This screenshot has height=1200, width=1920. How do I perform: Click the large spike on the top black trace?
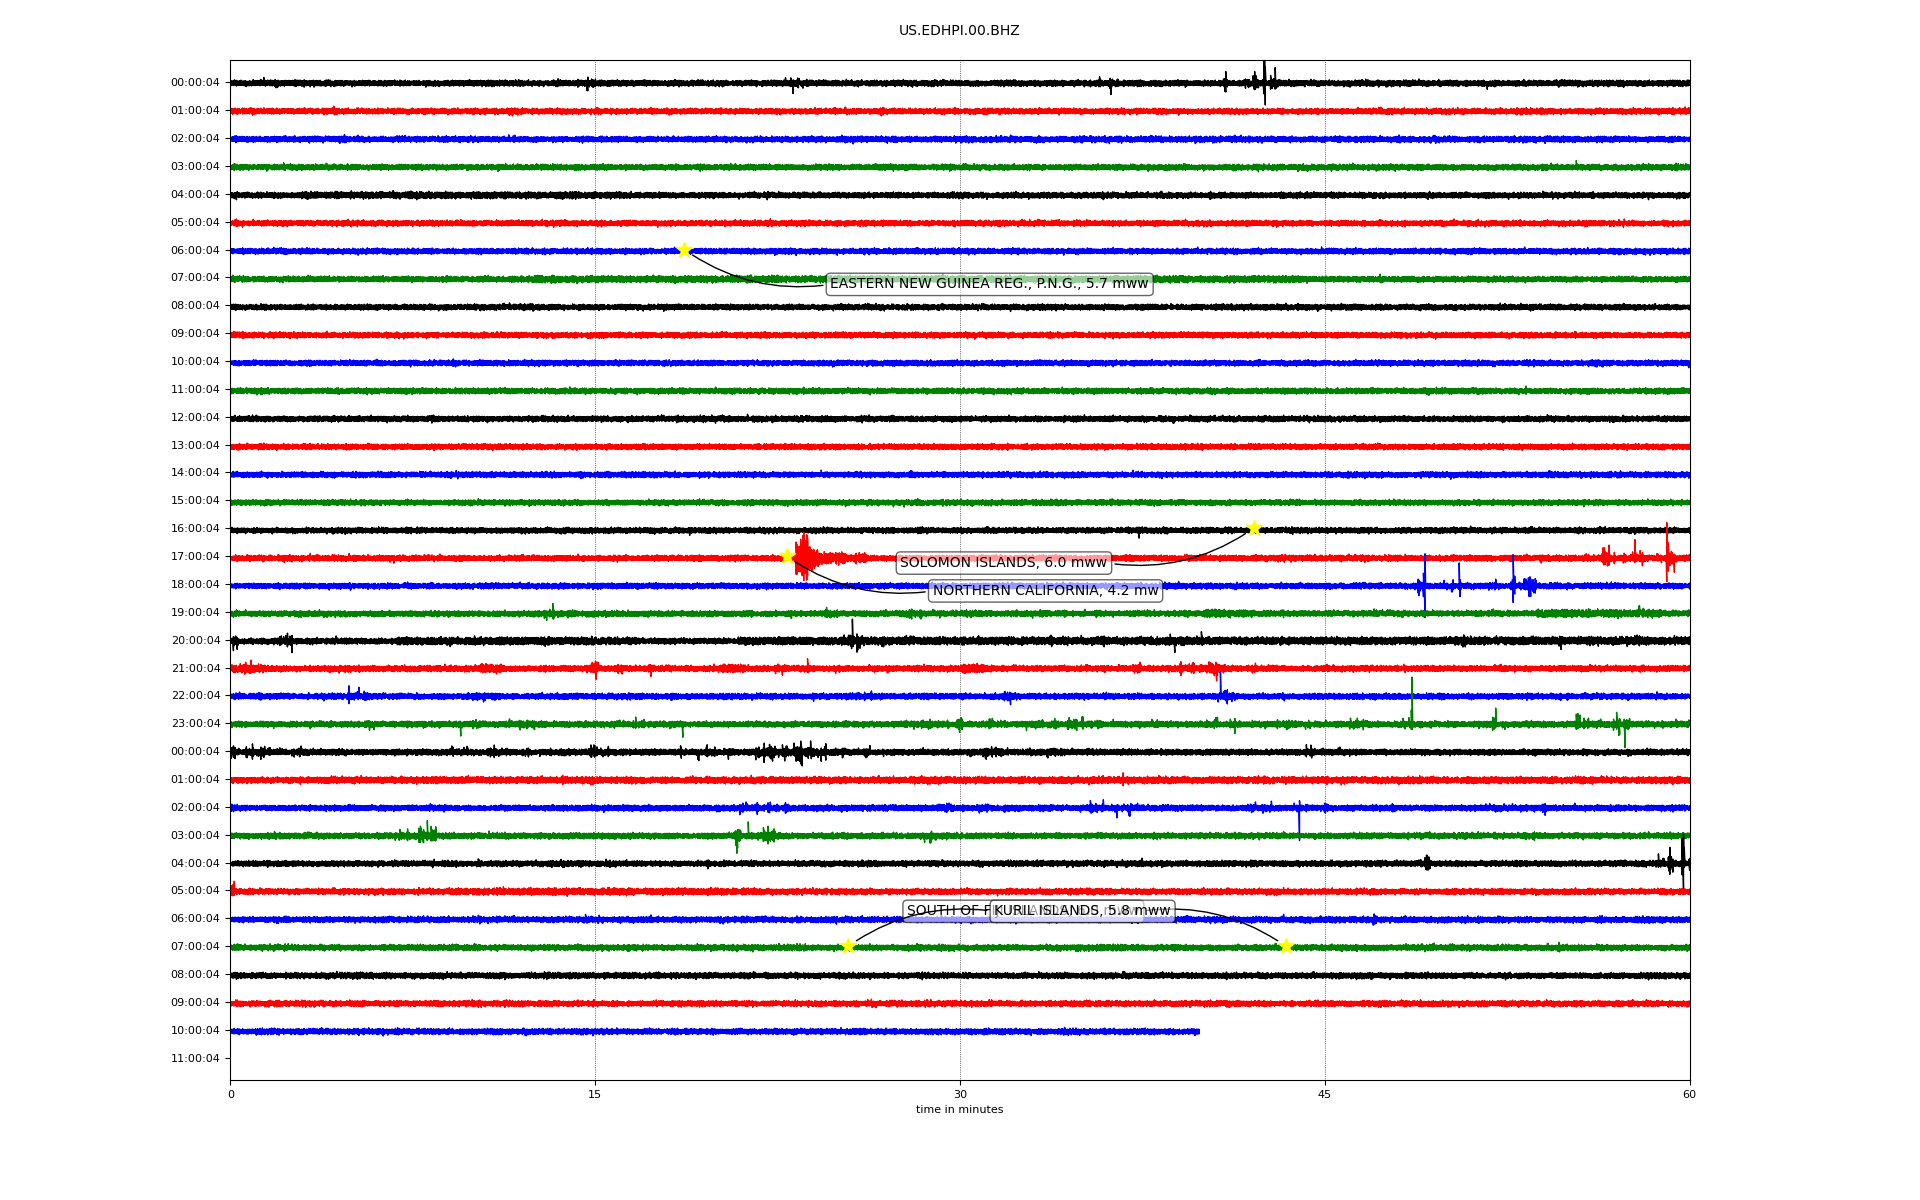coord(1264,82)
